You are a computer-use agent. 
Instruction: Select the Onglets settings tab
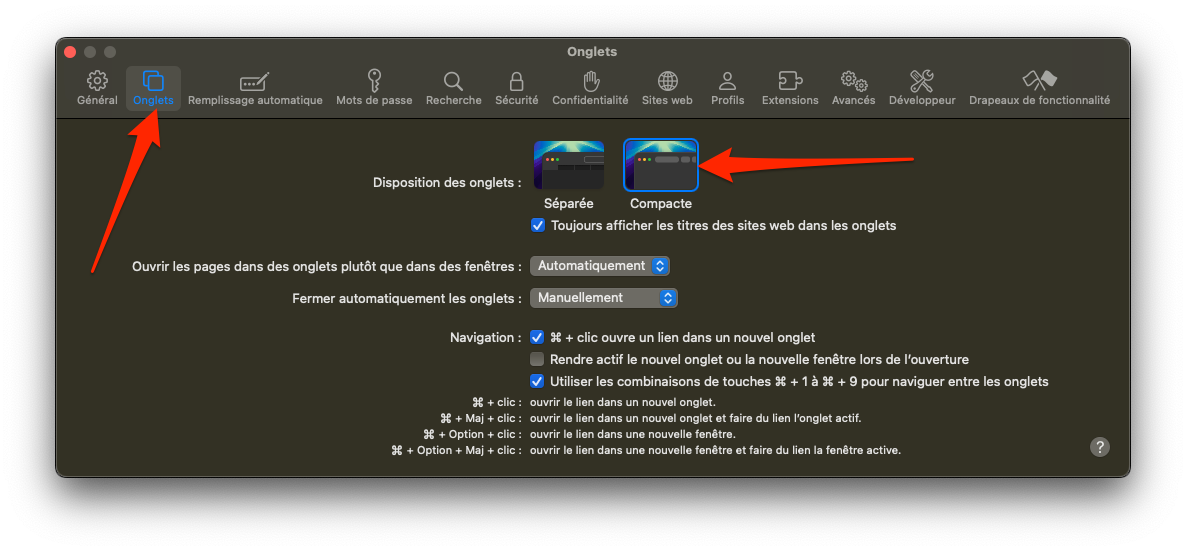pyautogui.click(x=153, y=88)
